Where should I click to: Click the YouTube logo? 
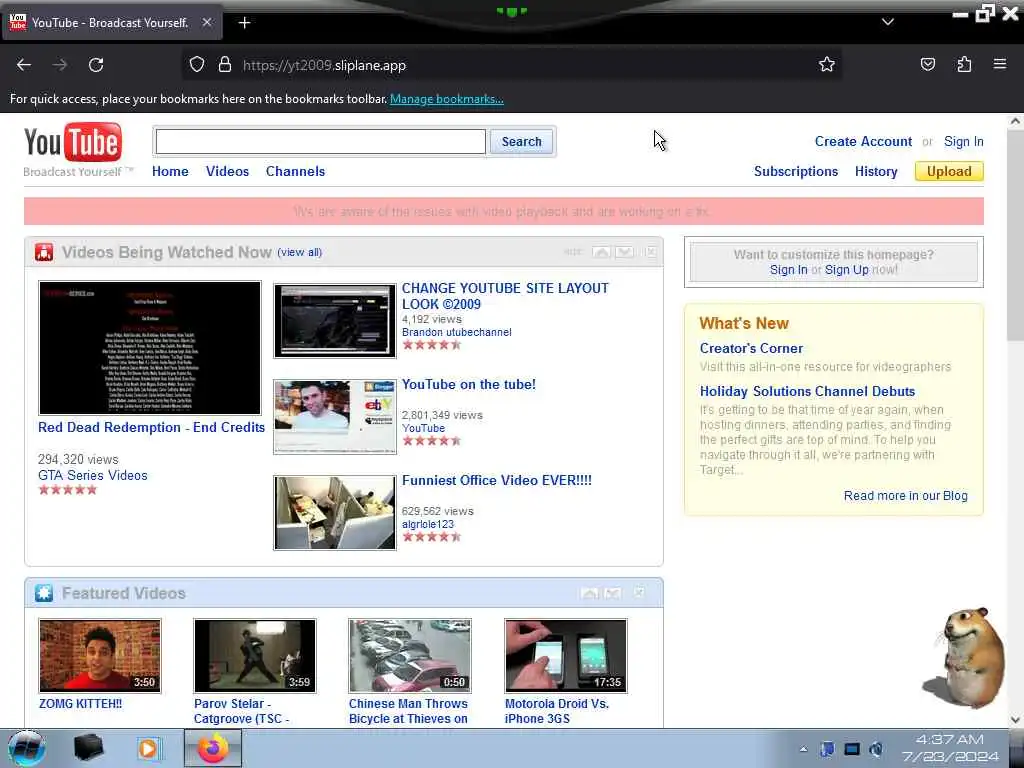(x=72, y=142)
